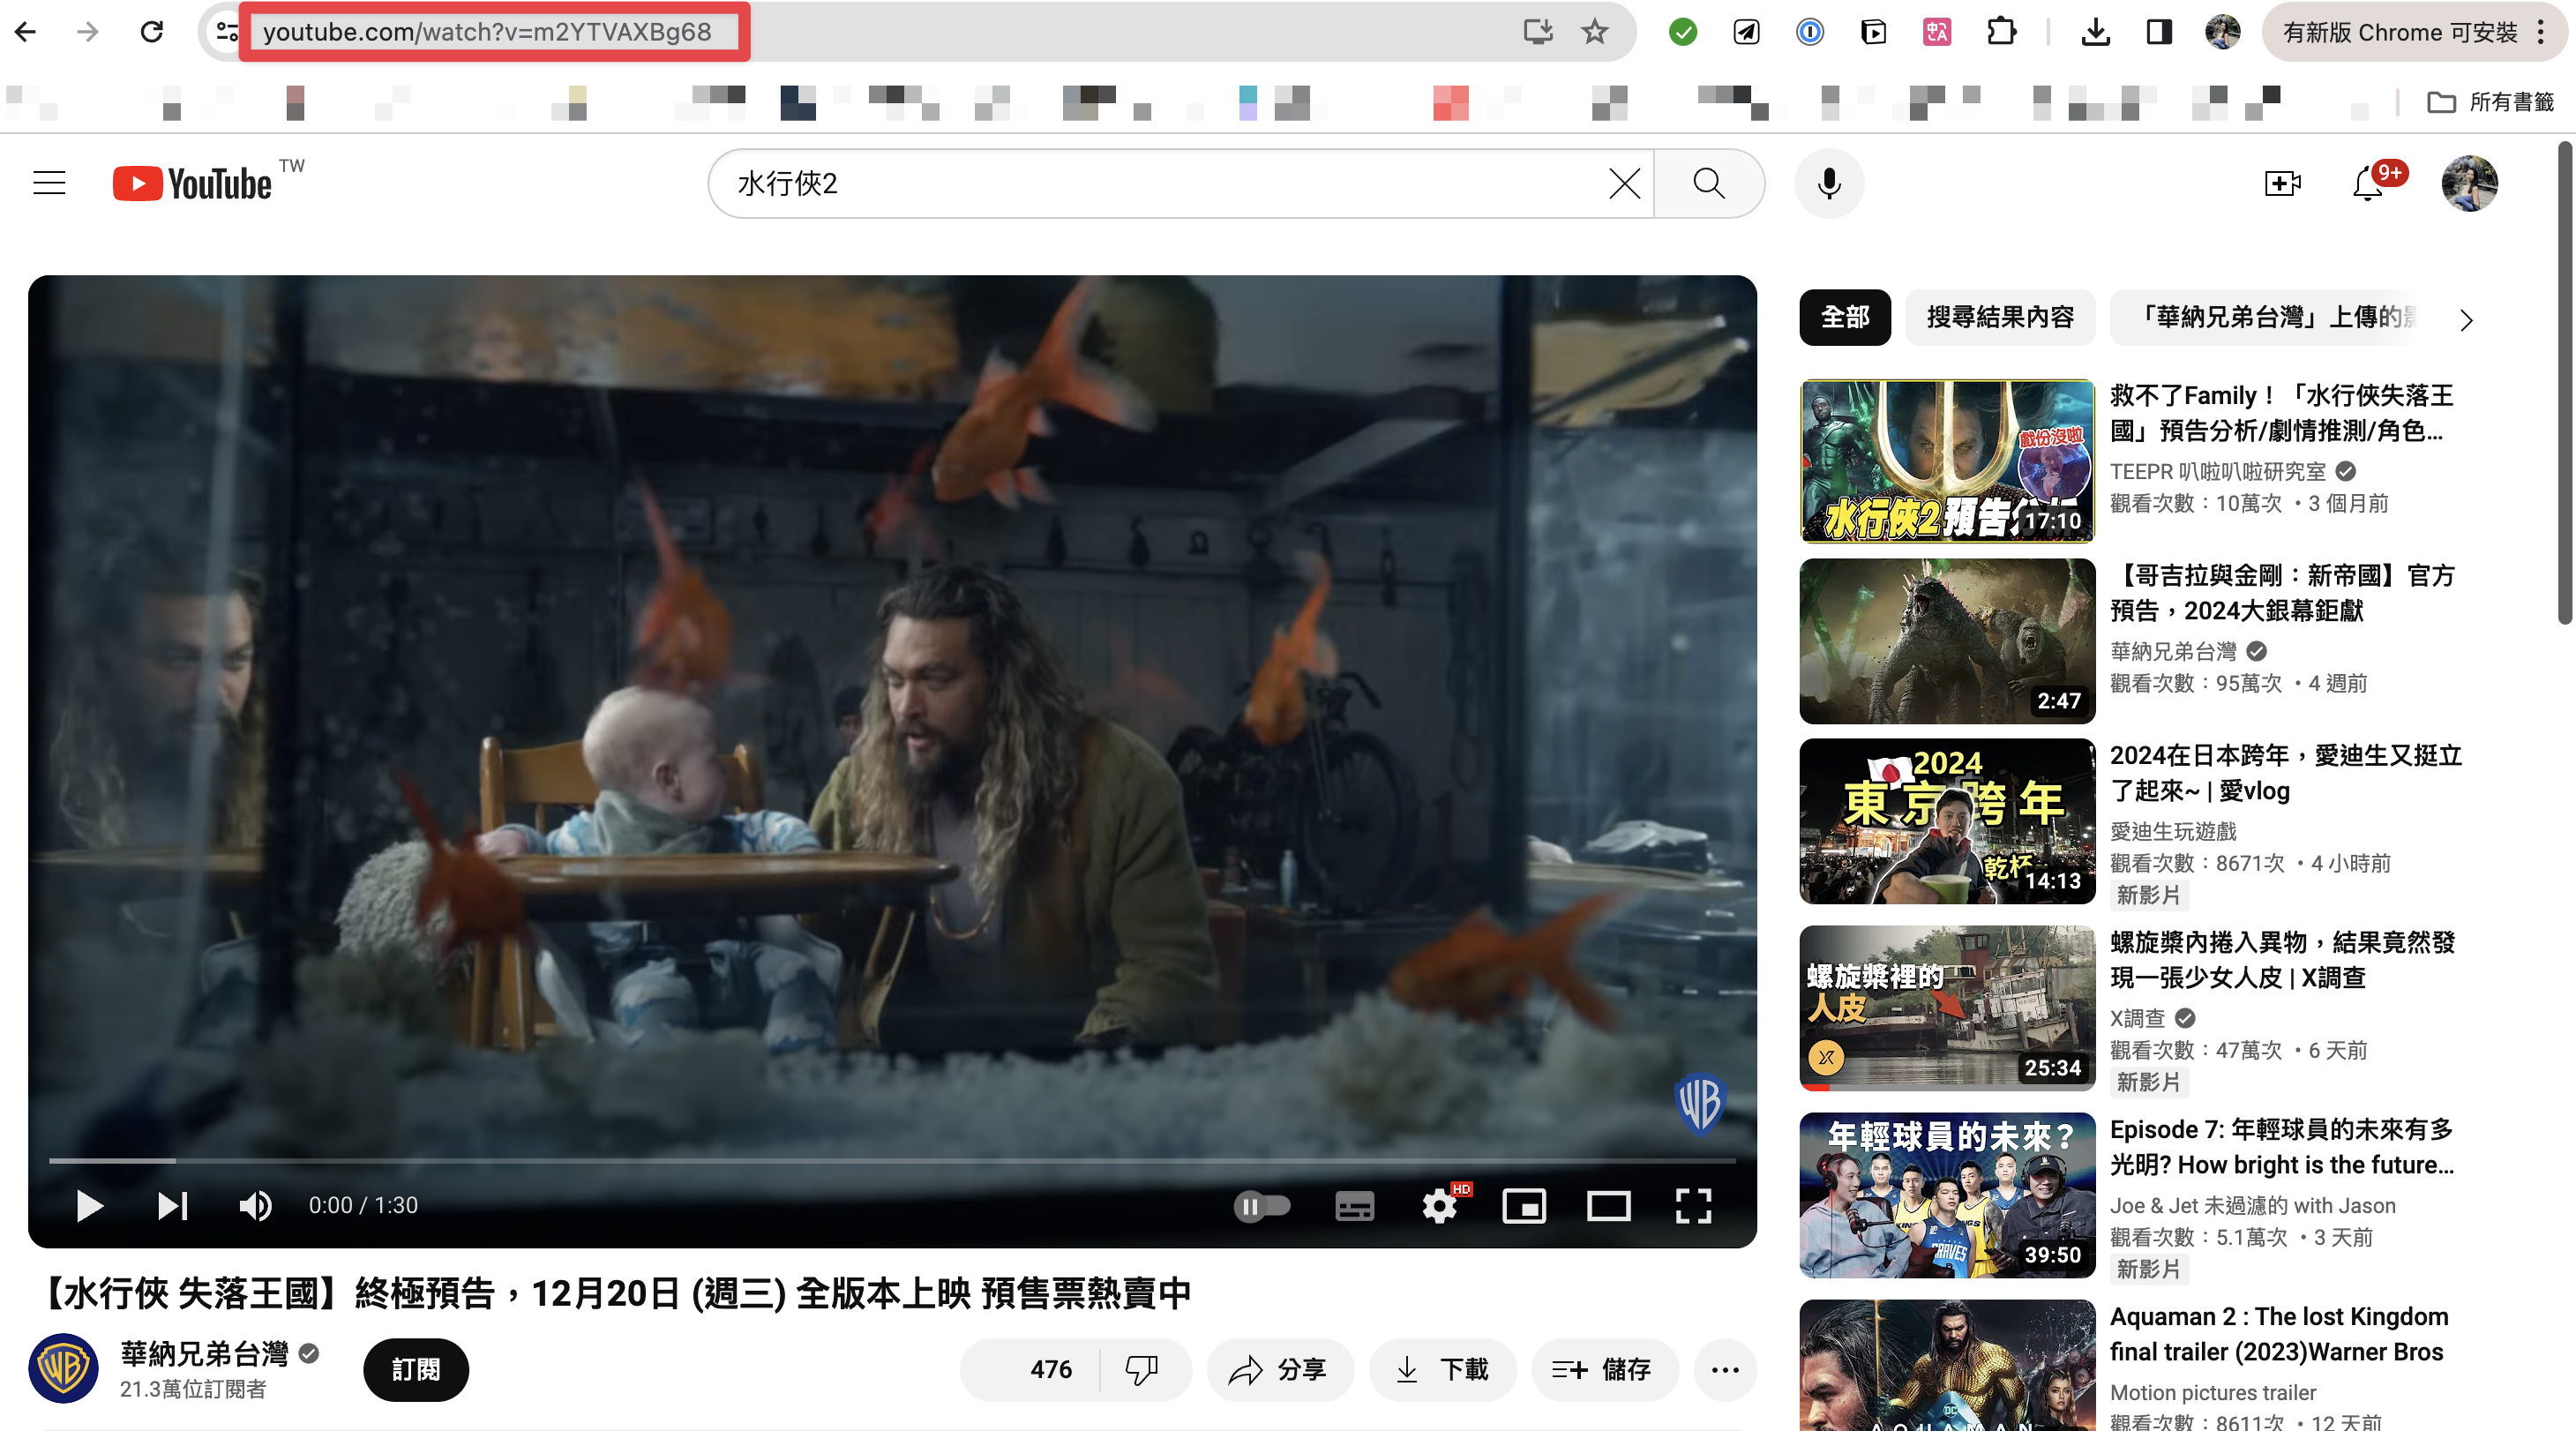Switch to theater mode view
Image resolution: width=2576 pixels, height=1431 pixels.
click(1608, 1206)
